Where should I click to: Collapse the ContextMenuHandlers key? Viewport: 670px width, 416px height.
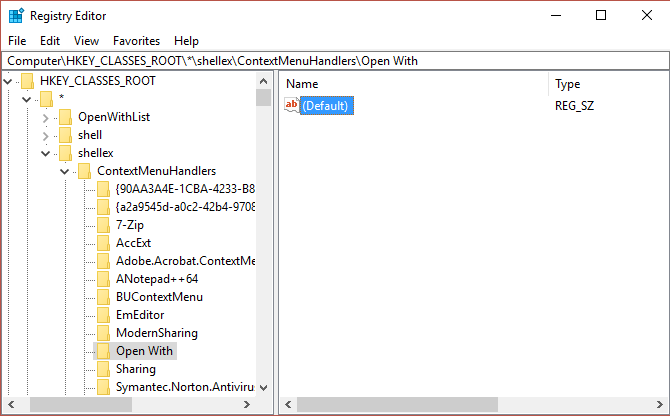coord(65,171)
